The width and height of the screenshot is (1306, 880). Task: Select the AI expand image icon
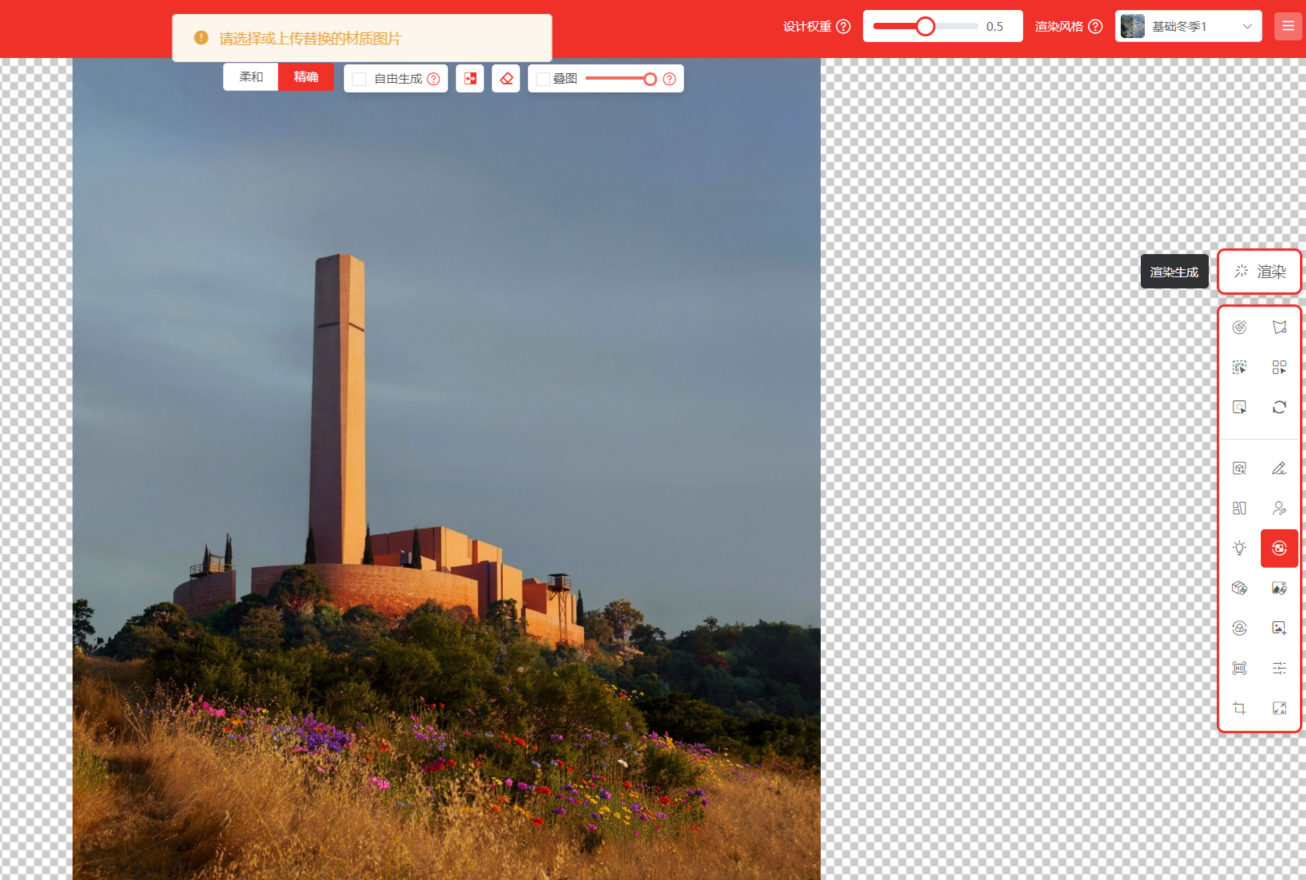pos(1279,708)
